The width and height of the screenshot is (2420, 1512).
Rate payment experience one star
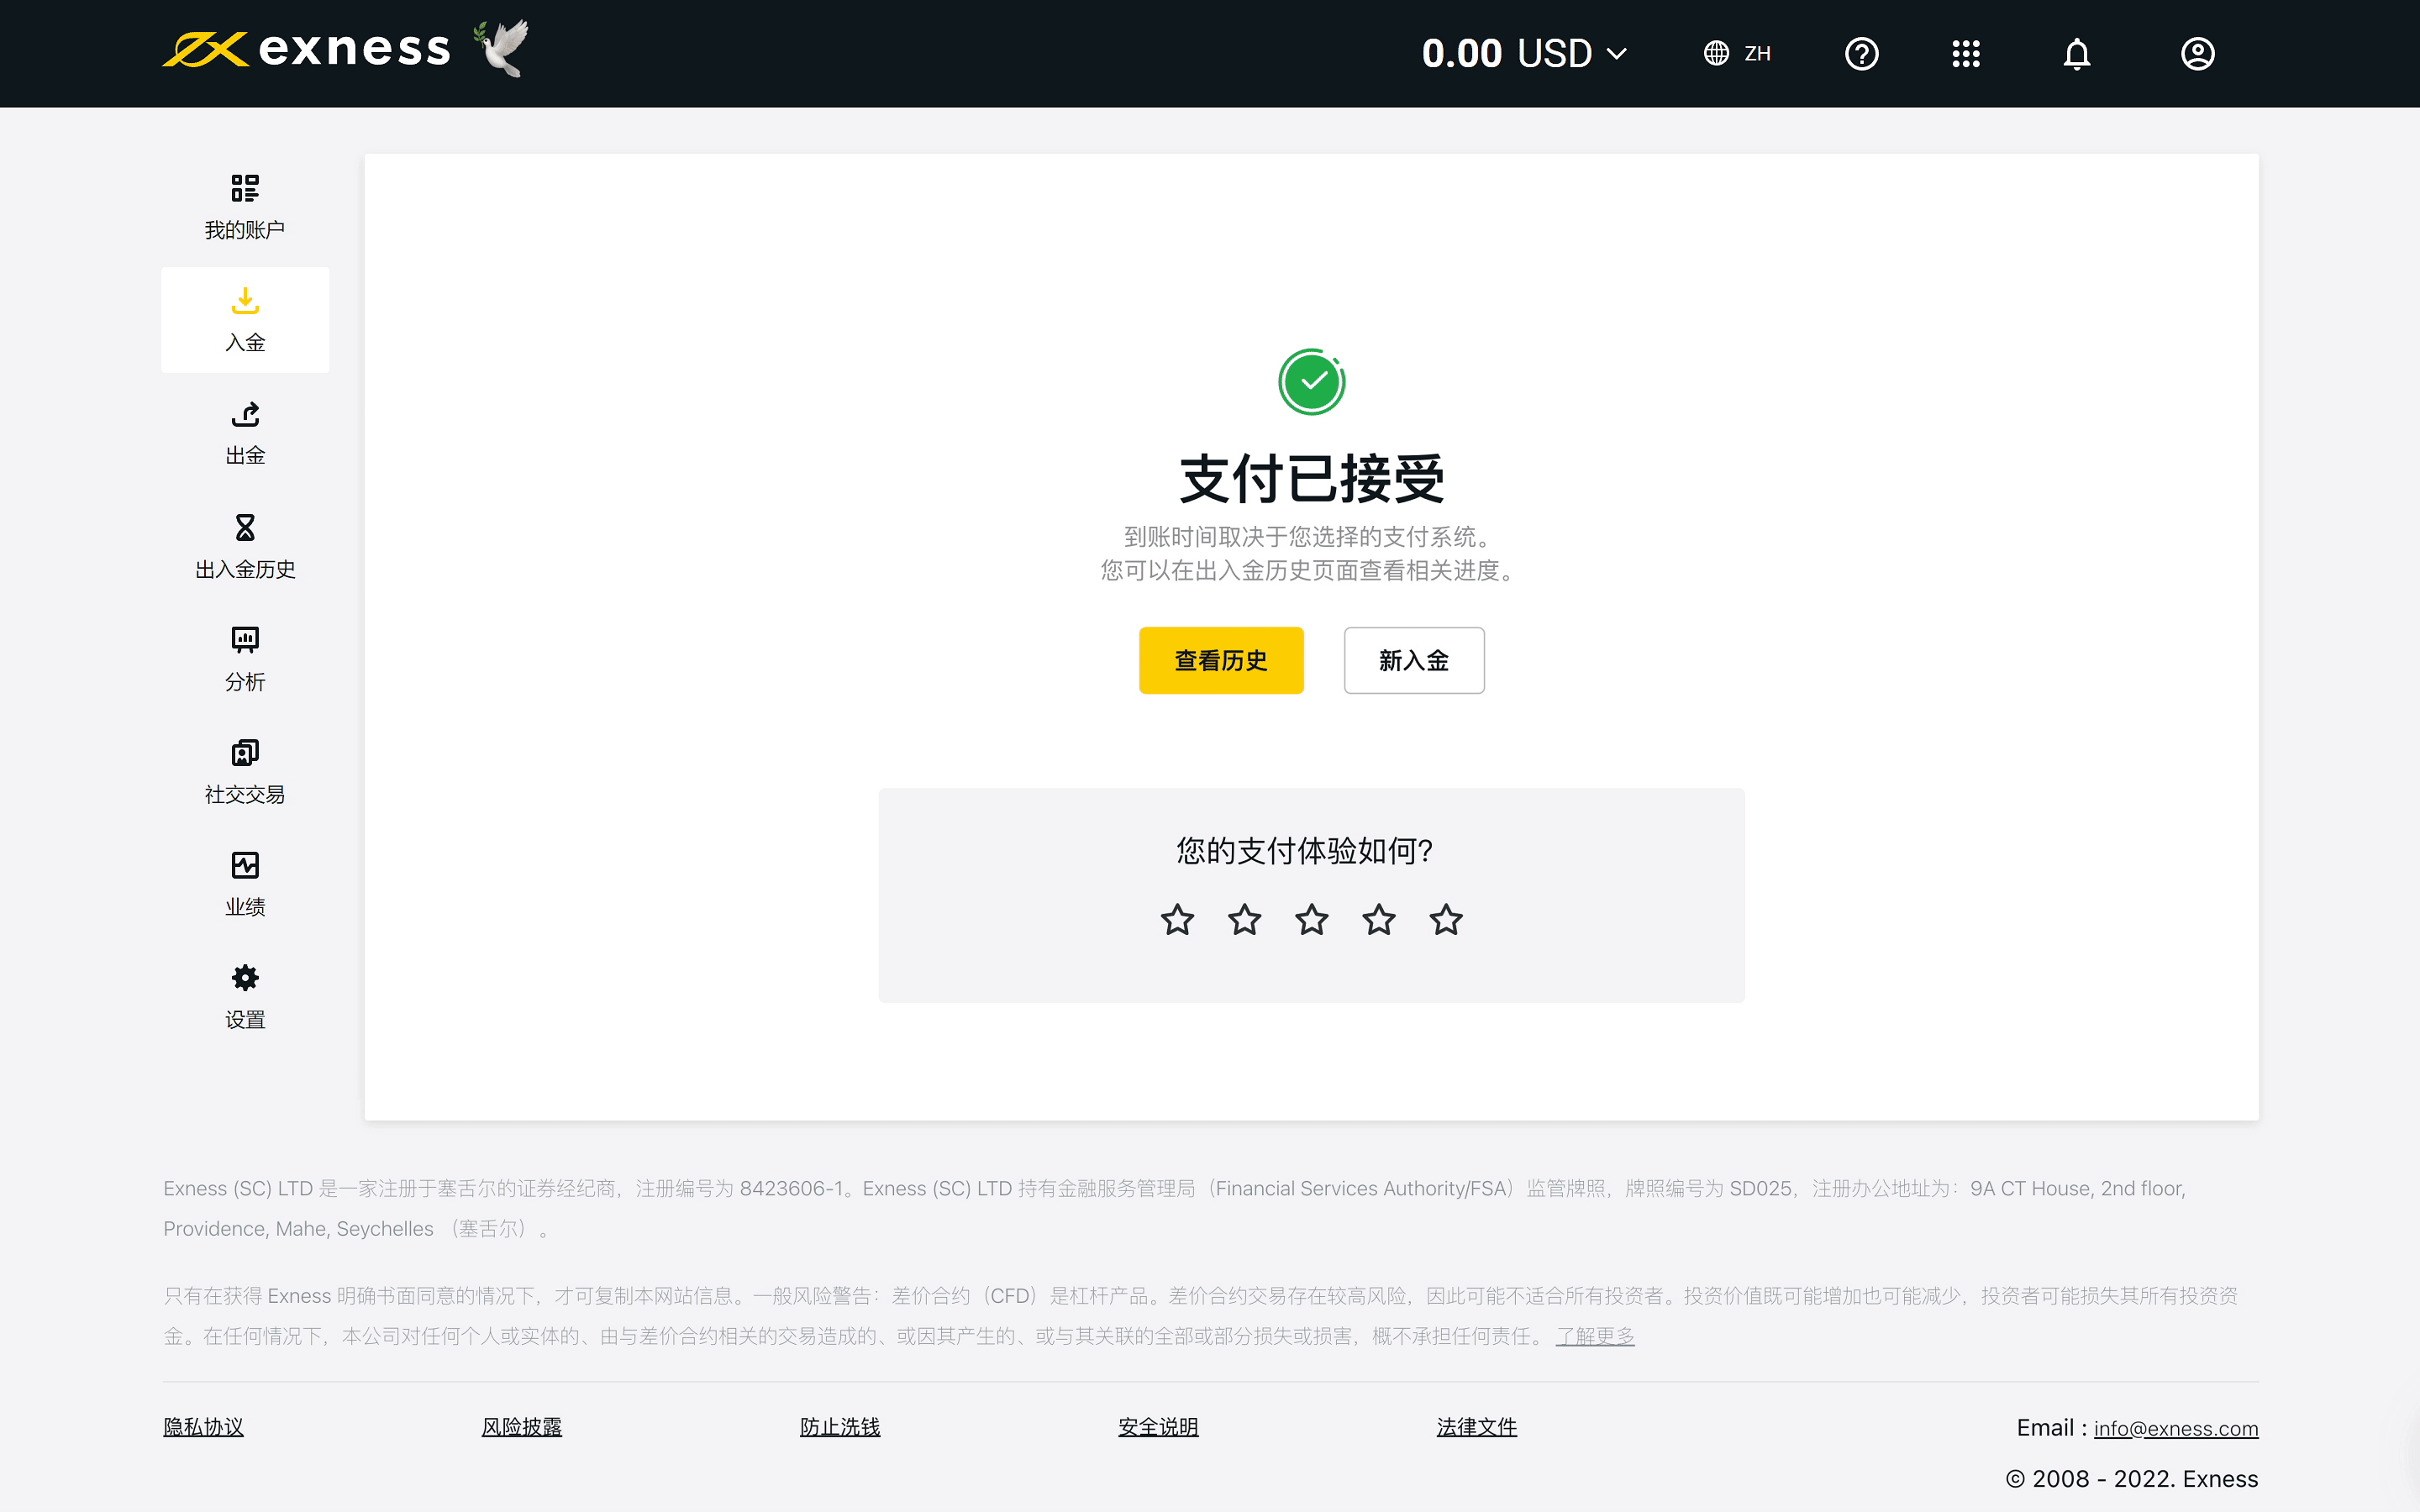pos(1177,919)
